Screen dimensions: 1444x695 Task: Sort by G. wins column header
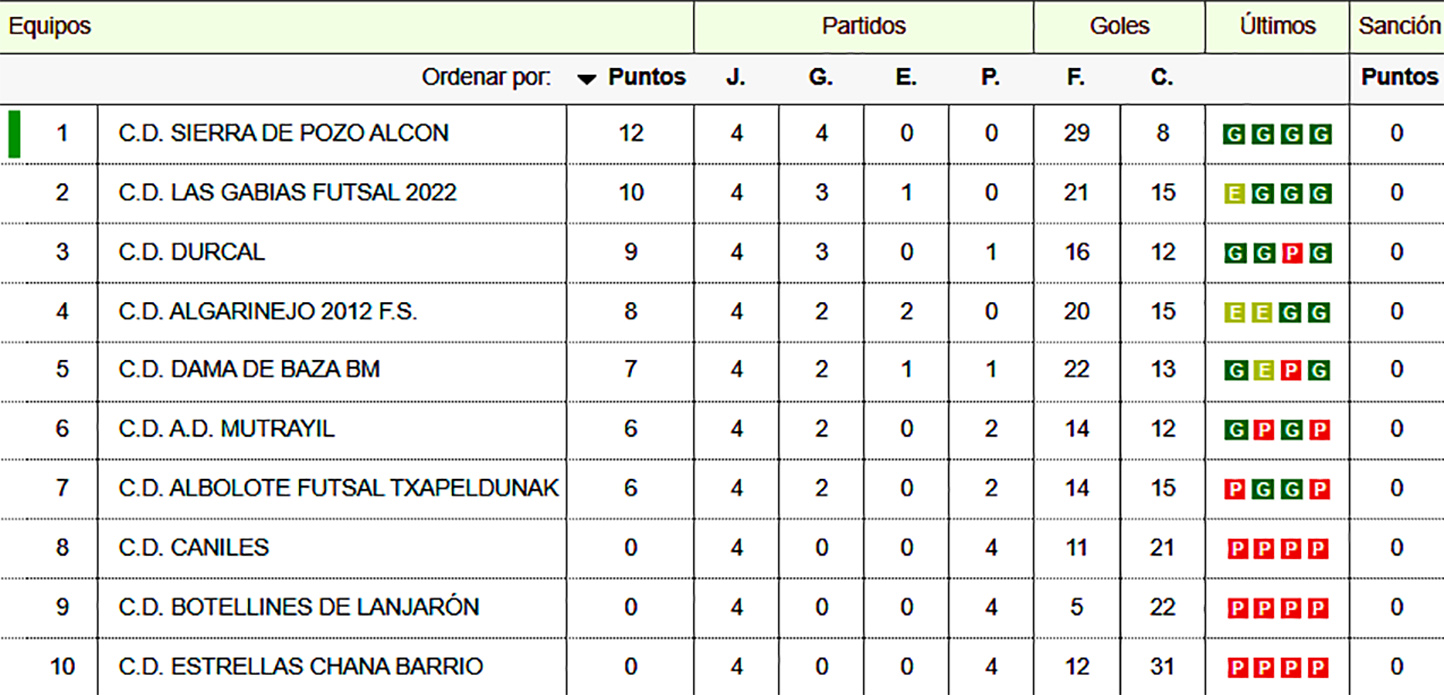(x=821, y=78)
